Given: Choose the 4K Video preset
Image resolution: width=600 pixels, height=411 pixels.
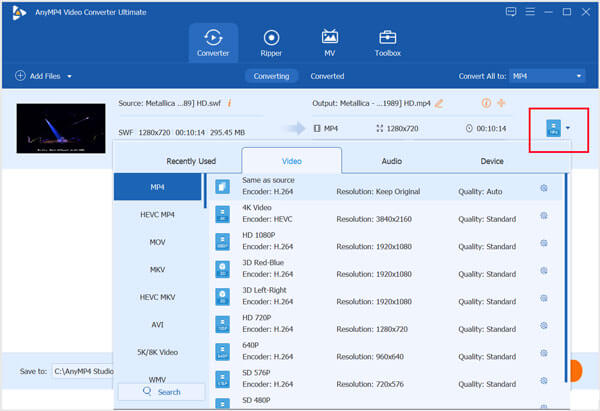Looking at the screenshot, I should (385, 214).
